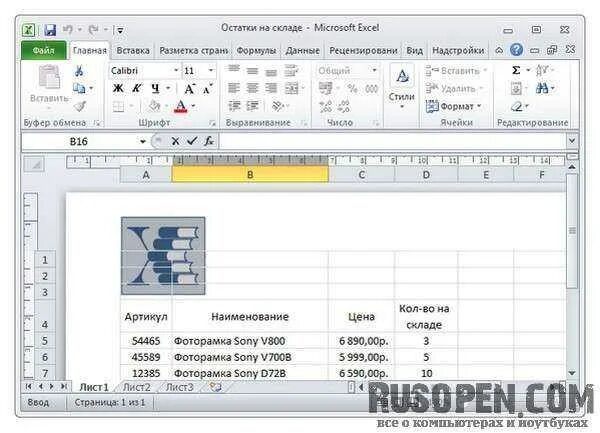The width and height of the screenshot is (600, 433).
Task: Open font color dropdown arrow
Action: point(193,106)
